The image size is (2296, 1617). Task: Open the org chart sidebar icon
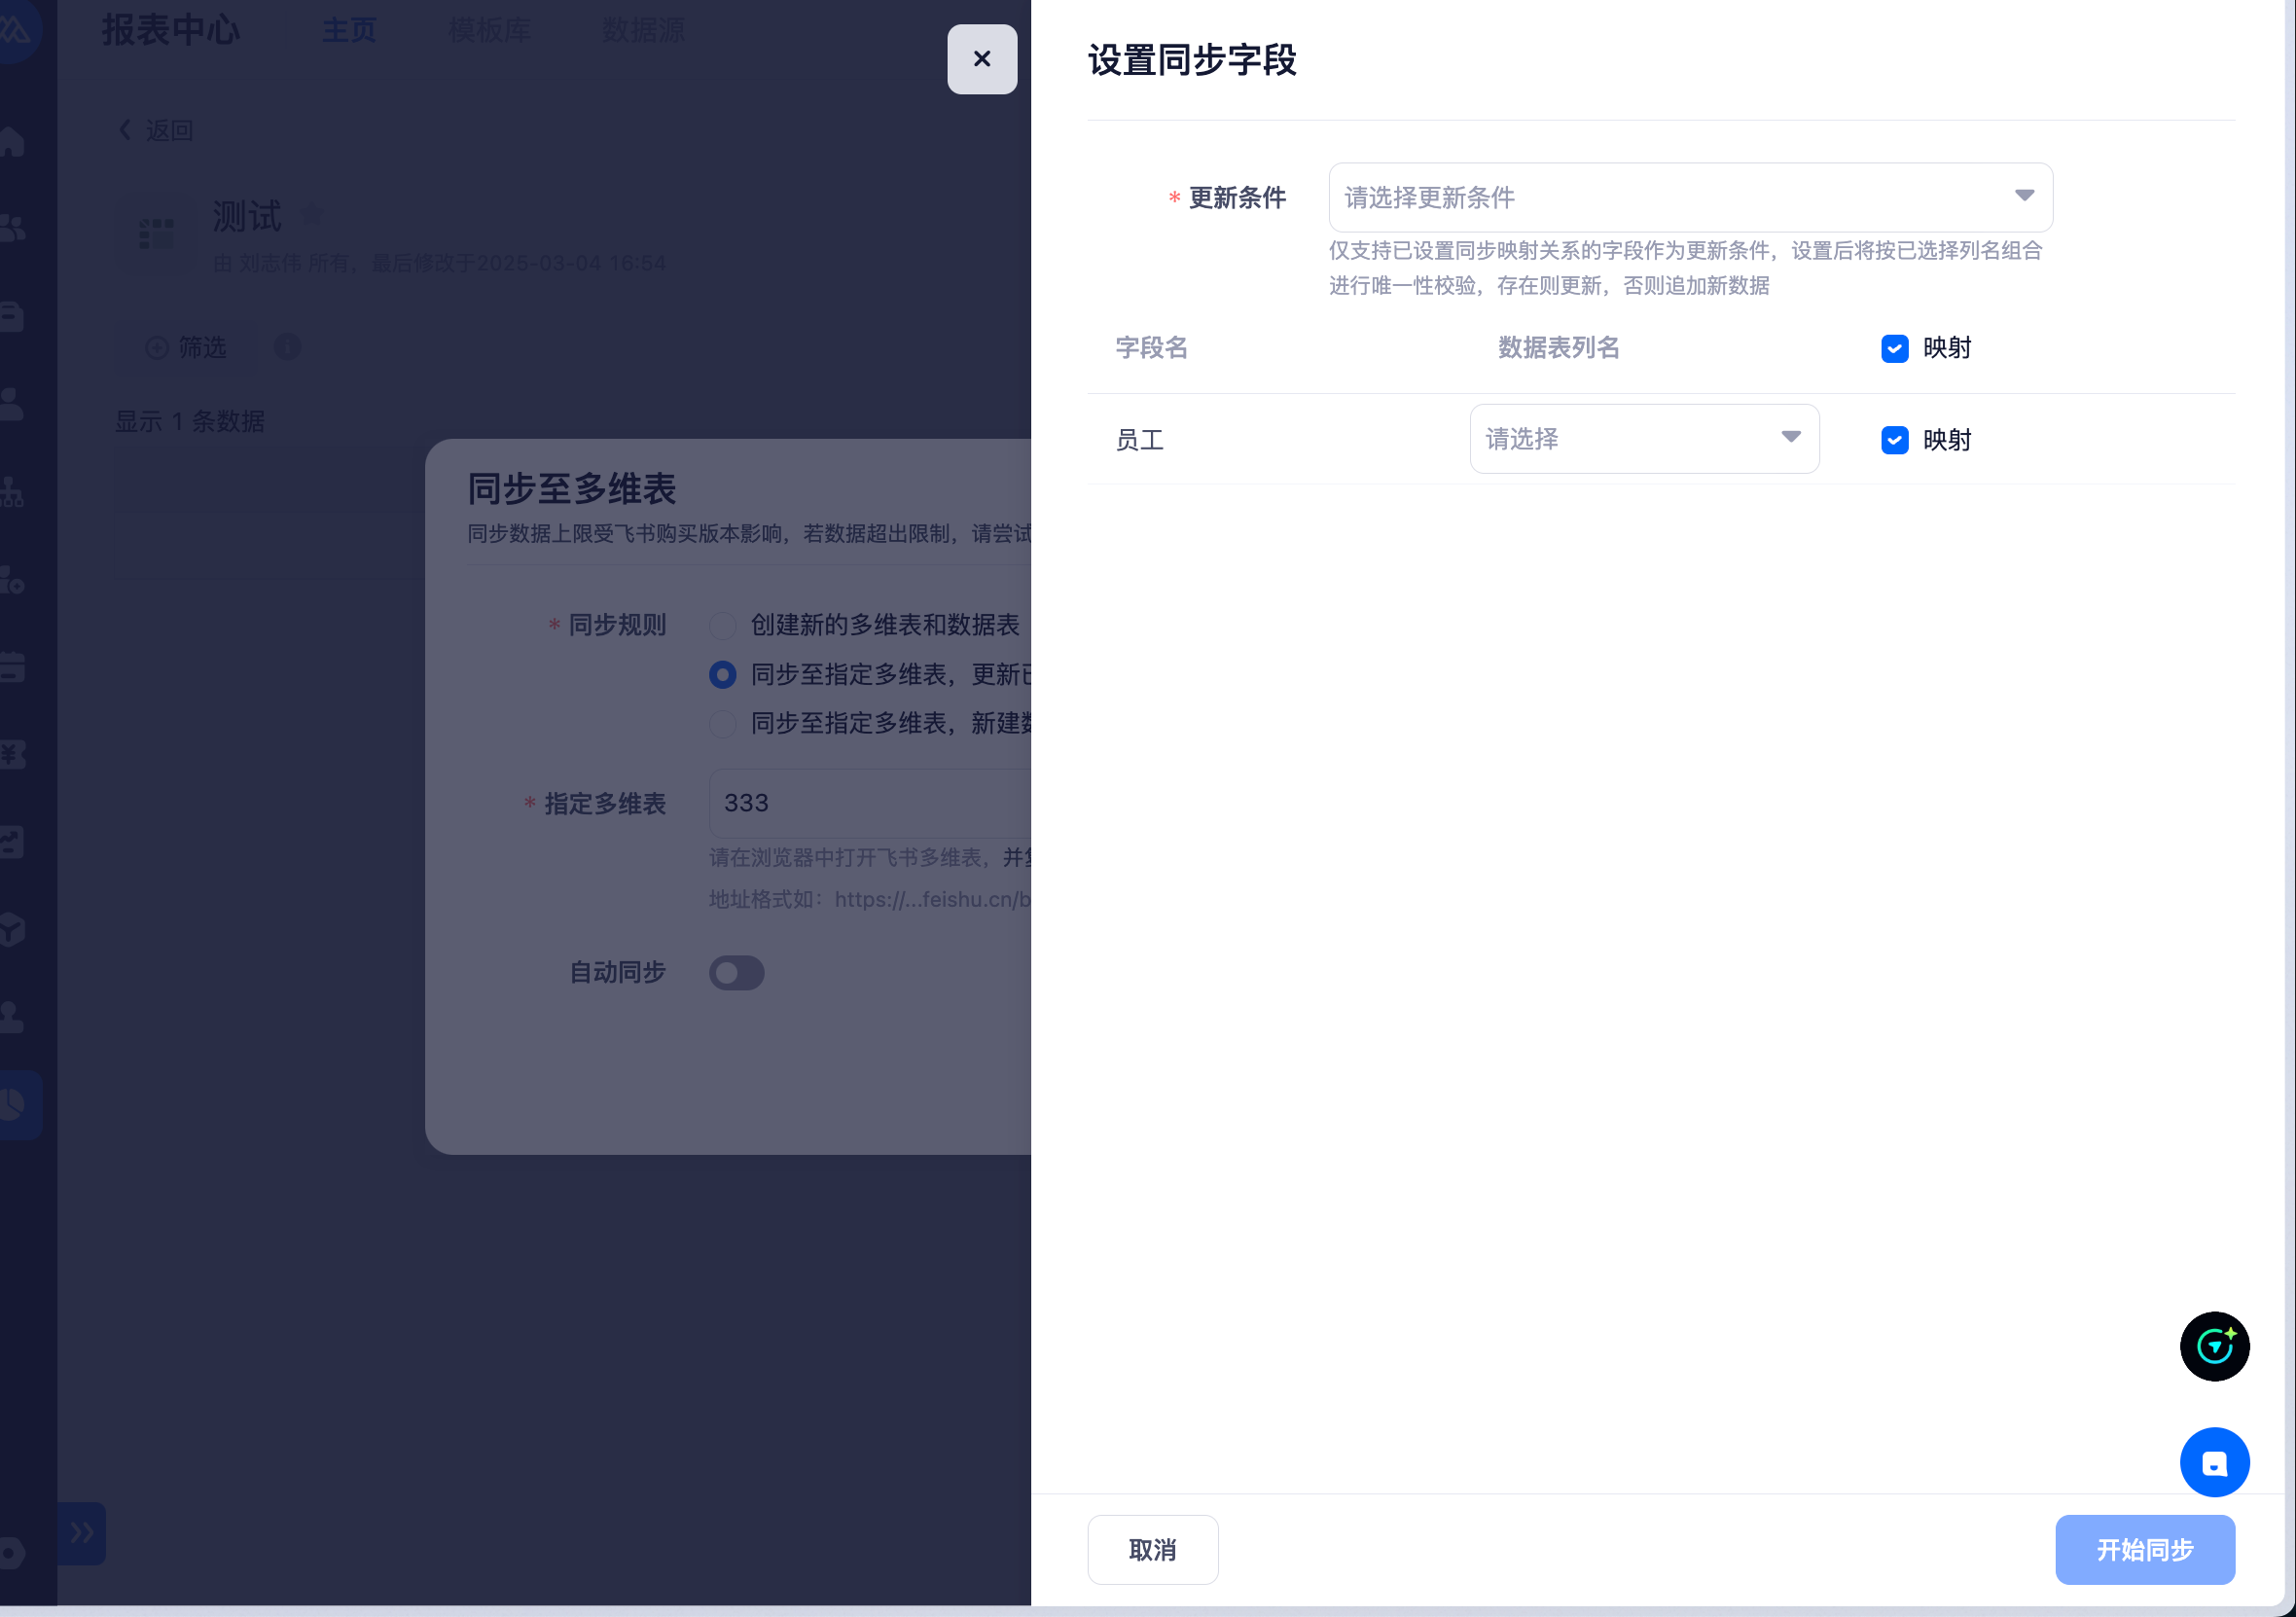click(x=12, y=491)
